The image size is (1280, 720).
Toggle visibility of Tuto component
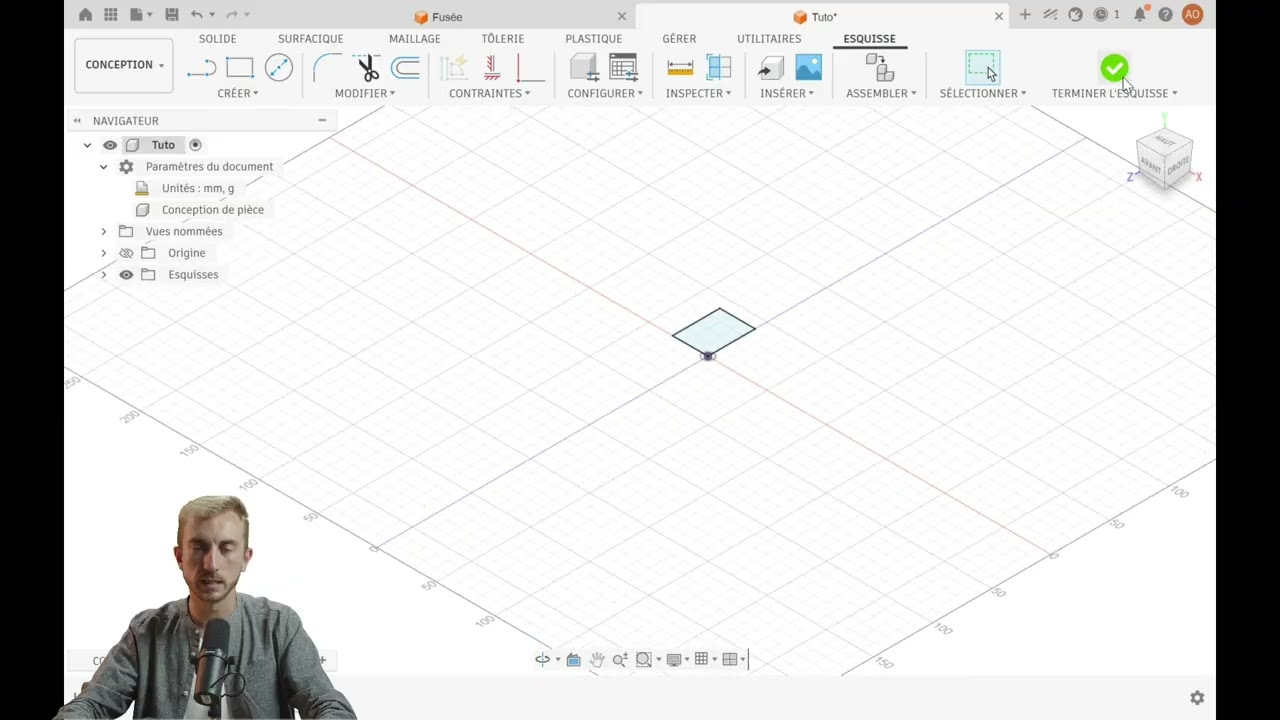pyautogui.click(x=110, y=145)
